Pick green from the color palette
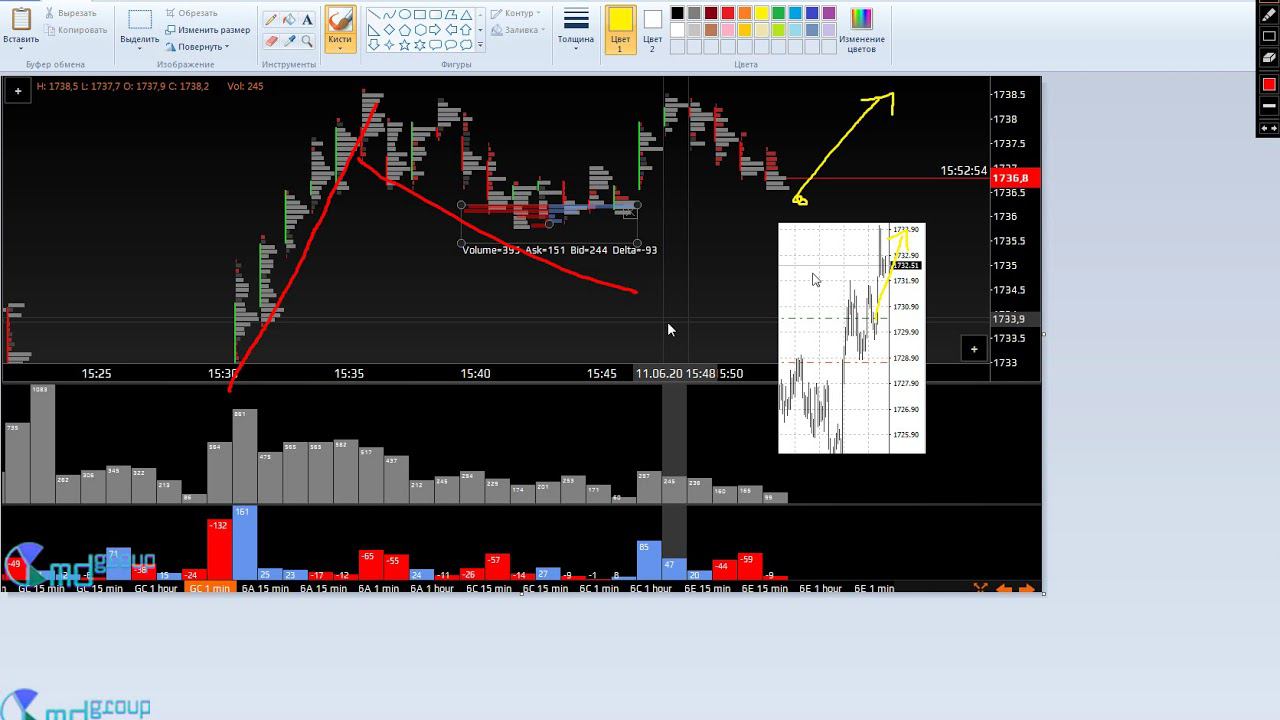This screenshot has width=1280, height=720. (779, 13)
